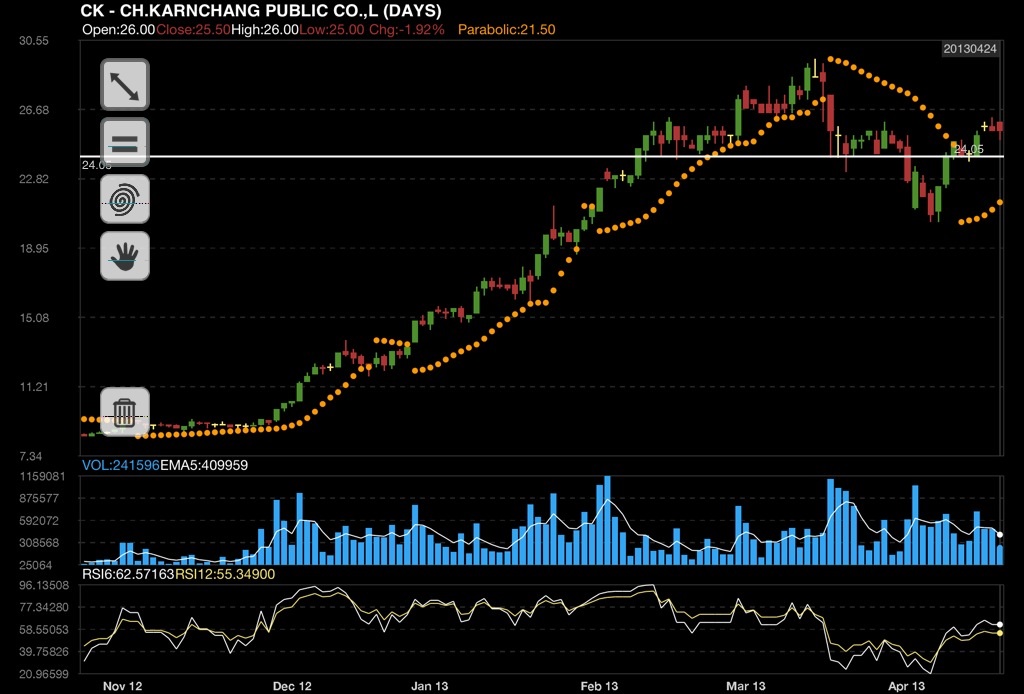Click the 7.34 price axis label
Screen dimensions: 1024x694
(31, 456)
